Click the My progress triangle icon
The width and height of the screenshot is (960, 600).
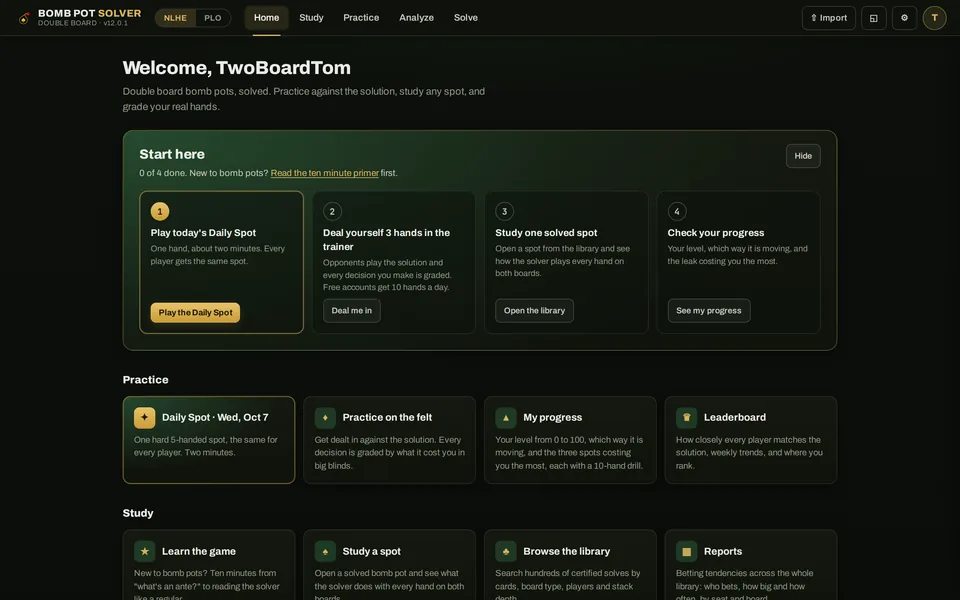506,418
